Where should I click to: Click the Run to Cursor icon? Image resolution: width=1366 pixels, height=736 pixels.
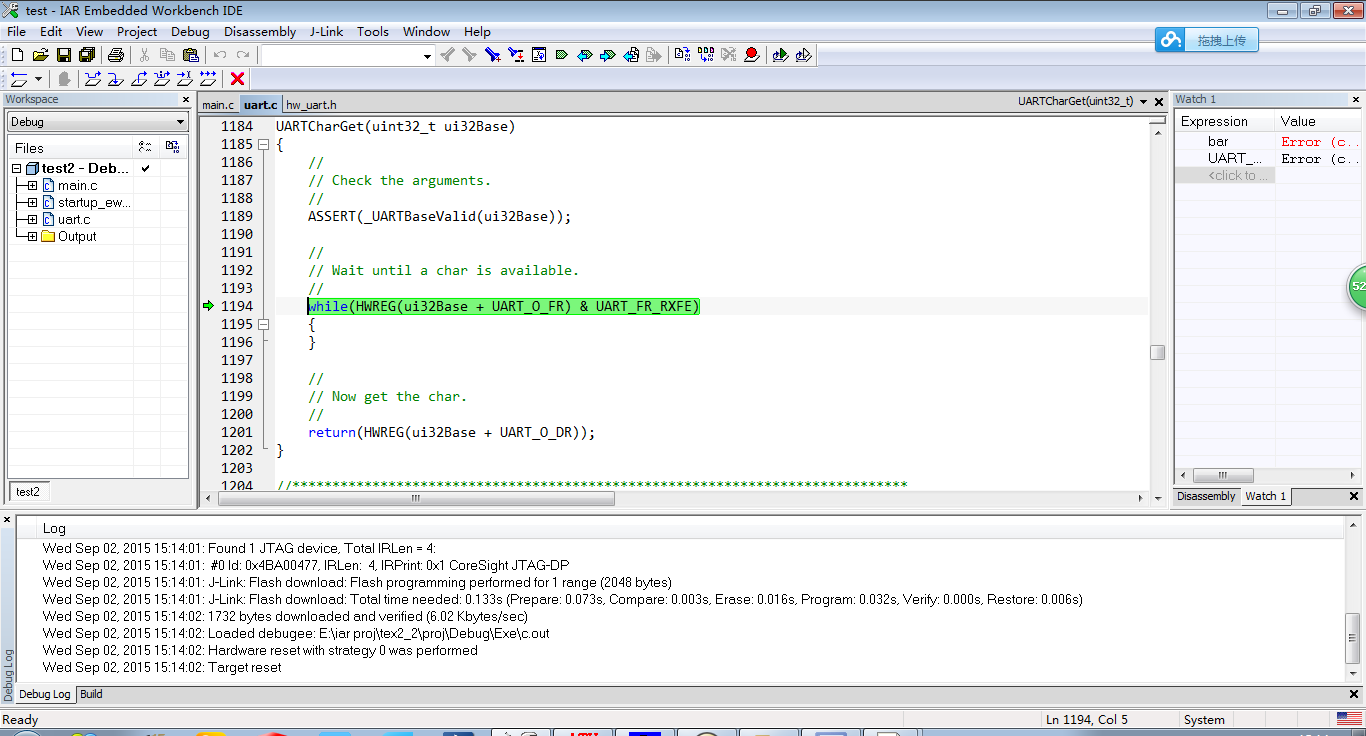tap(185, 79)
